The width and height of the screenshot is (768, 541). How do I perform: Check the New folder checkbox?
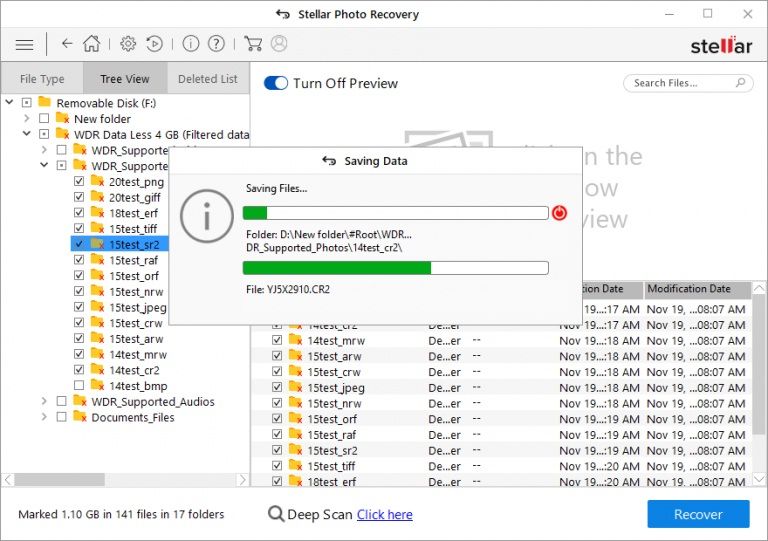point(44,118)
